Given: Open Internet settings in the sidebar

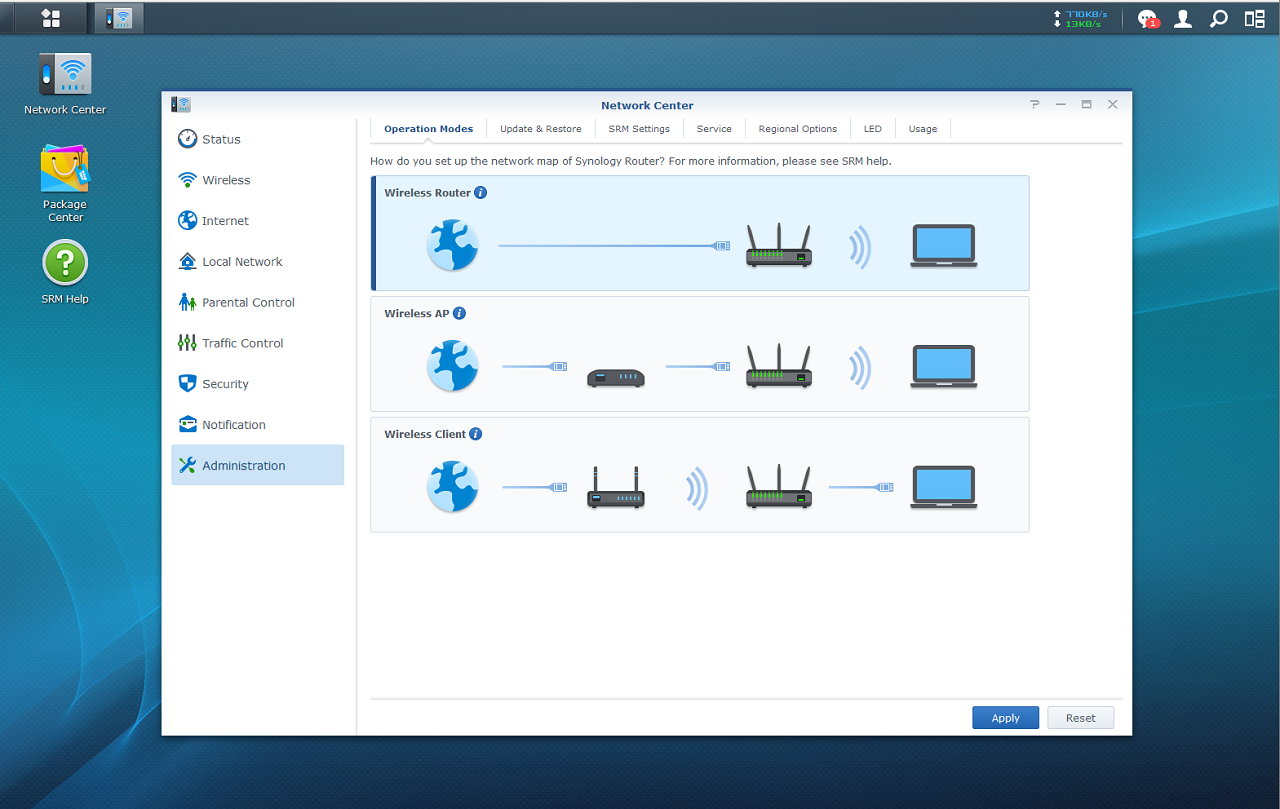Looking at the screenshot, I should pyautogui.click(x=257, y=221).
